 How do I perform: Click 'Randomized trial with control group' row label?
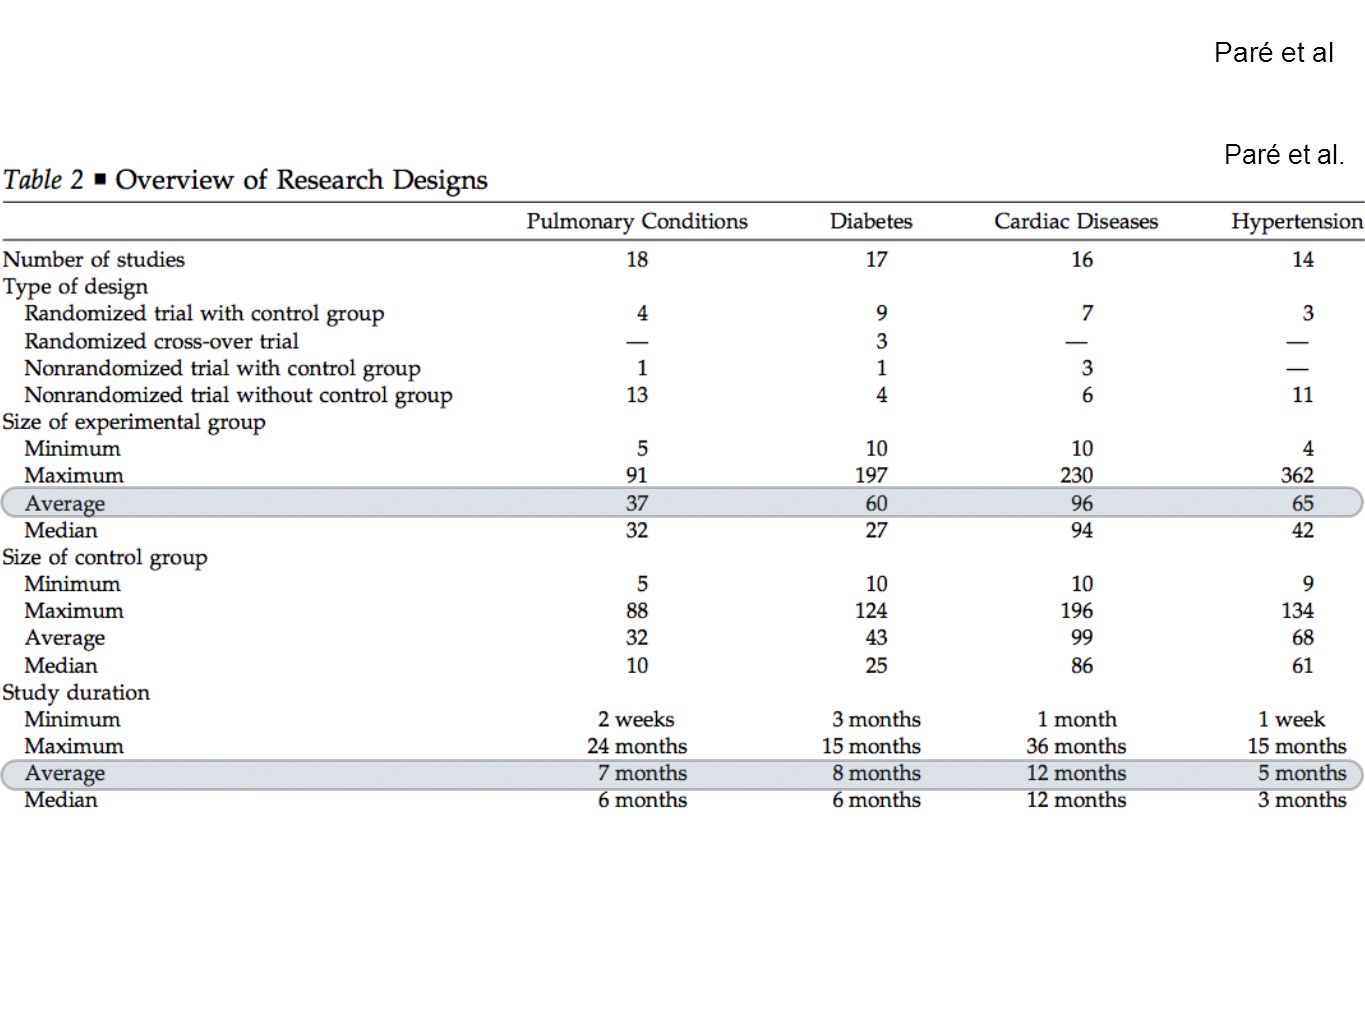[x=204, y=314]
